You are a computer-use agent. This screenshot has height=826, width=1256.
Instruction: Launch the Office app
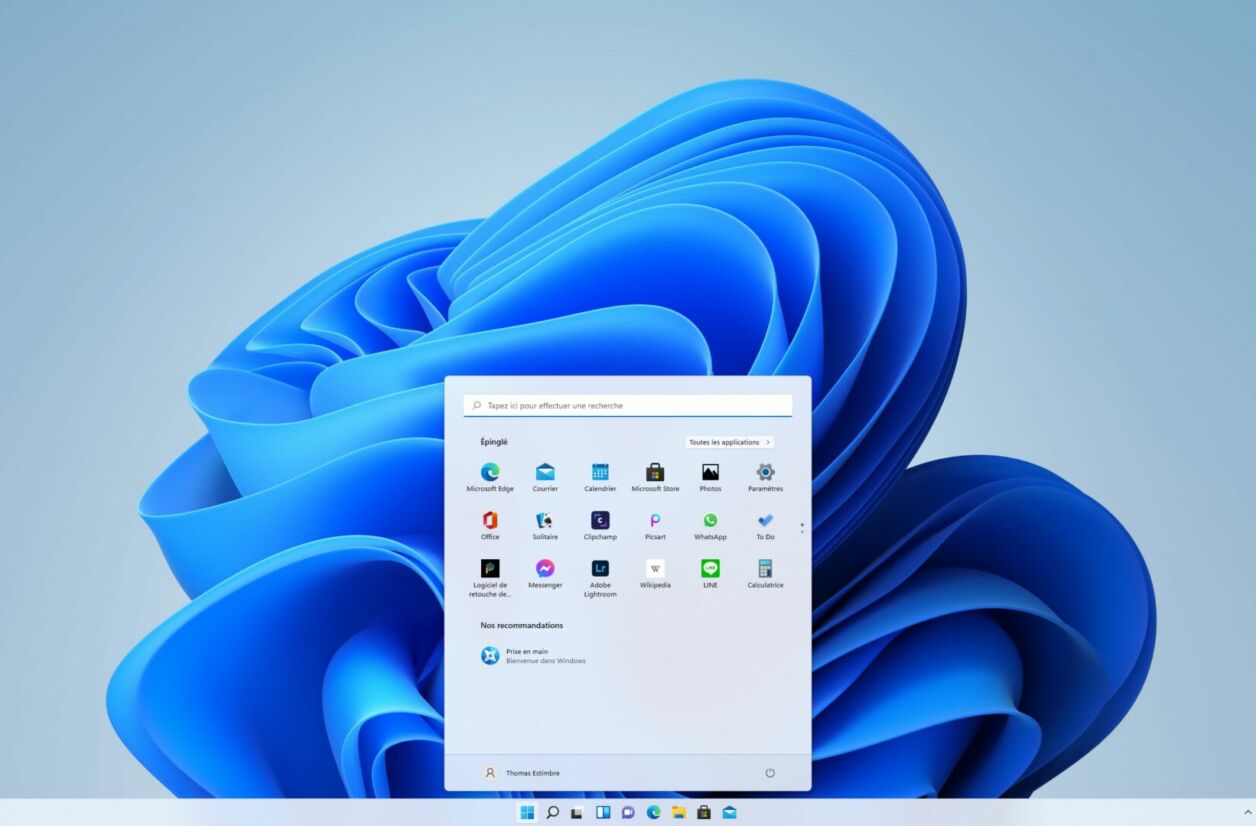[x=490, y=525]
